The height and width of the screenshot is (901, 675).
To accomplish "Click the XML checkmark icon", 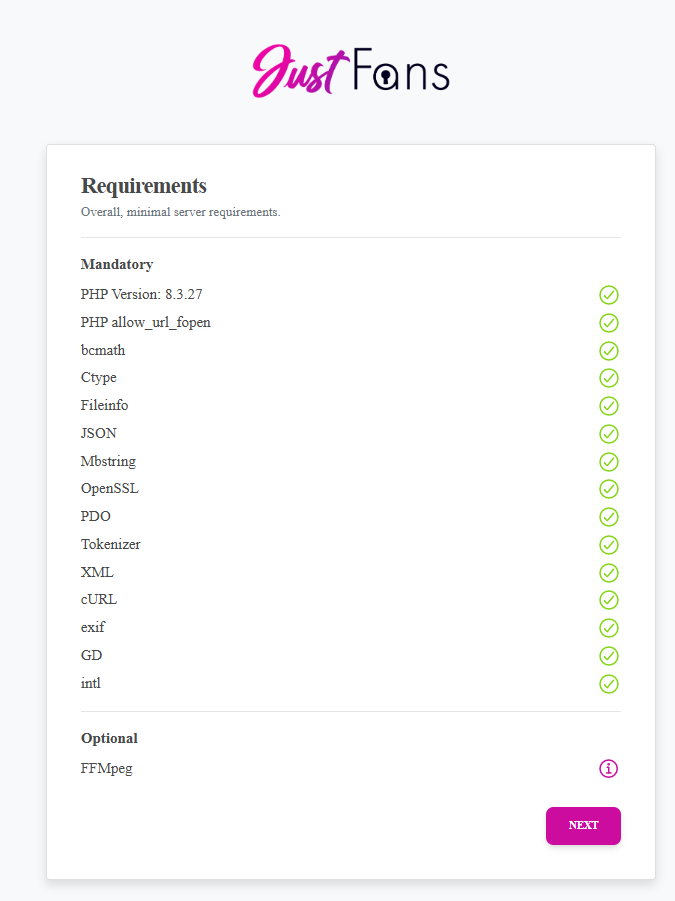I will pyautogui.click(x=609, y=573).
